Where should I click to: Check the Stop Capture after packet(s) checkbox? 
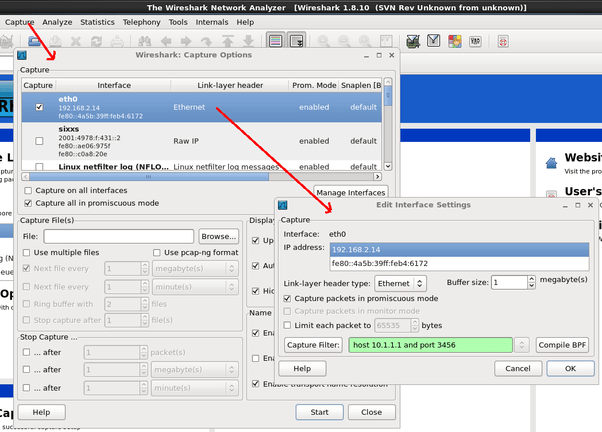point(26,352)
